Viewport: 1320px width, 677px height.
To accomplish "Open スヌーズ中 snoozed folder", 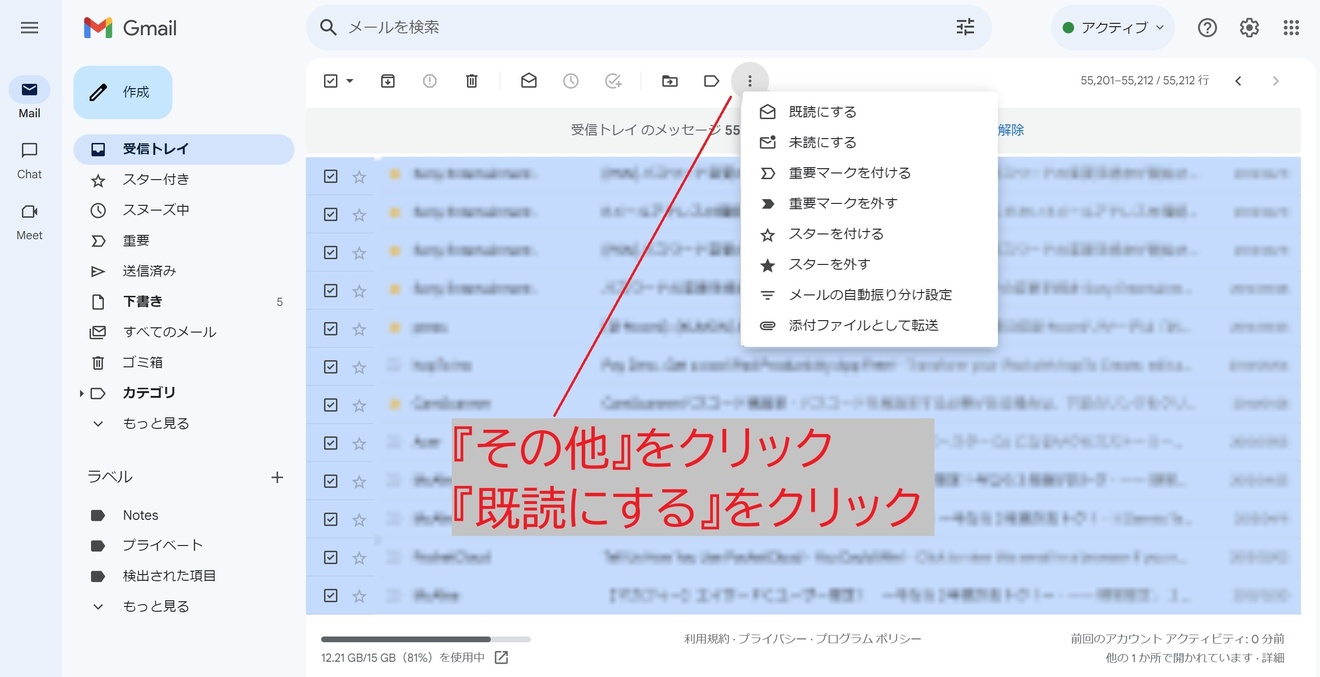I will tap(184, 210).
